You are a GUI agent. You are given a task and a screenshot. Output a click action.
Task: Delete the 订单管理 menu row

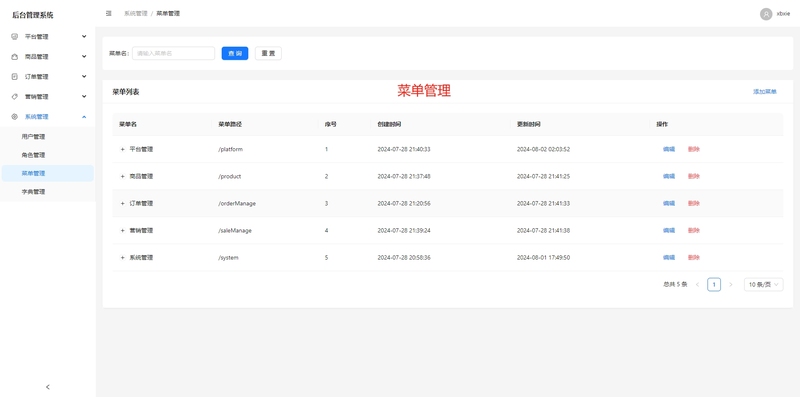(694, 204)
